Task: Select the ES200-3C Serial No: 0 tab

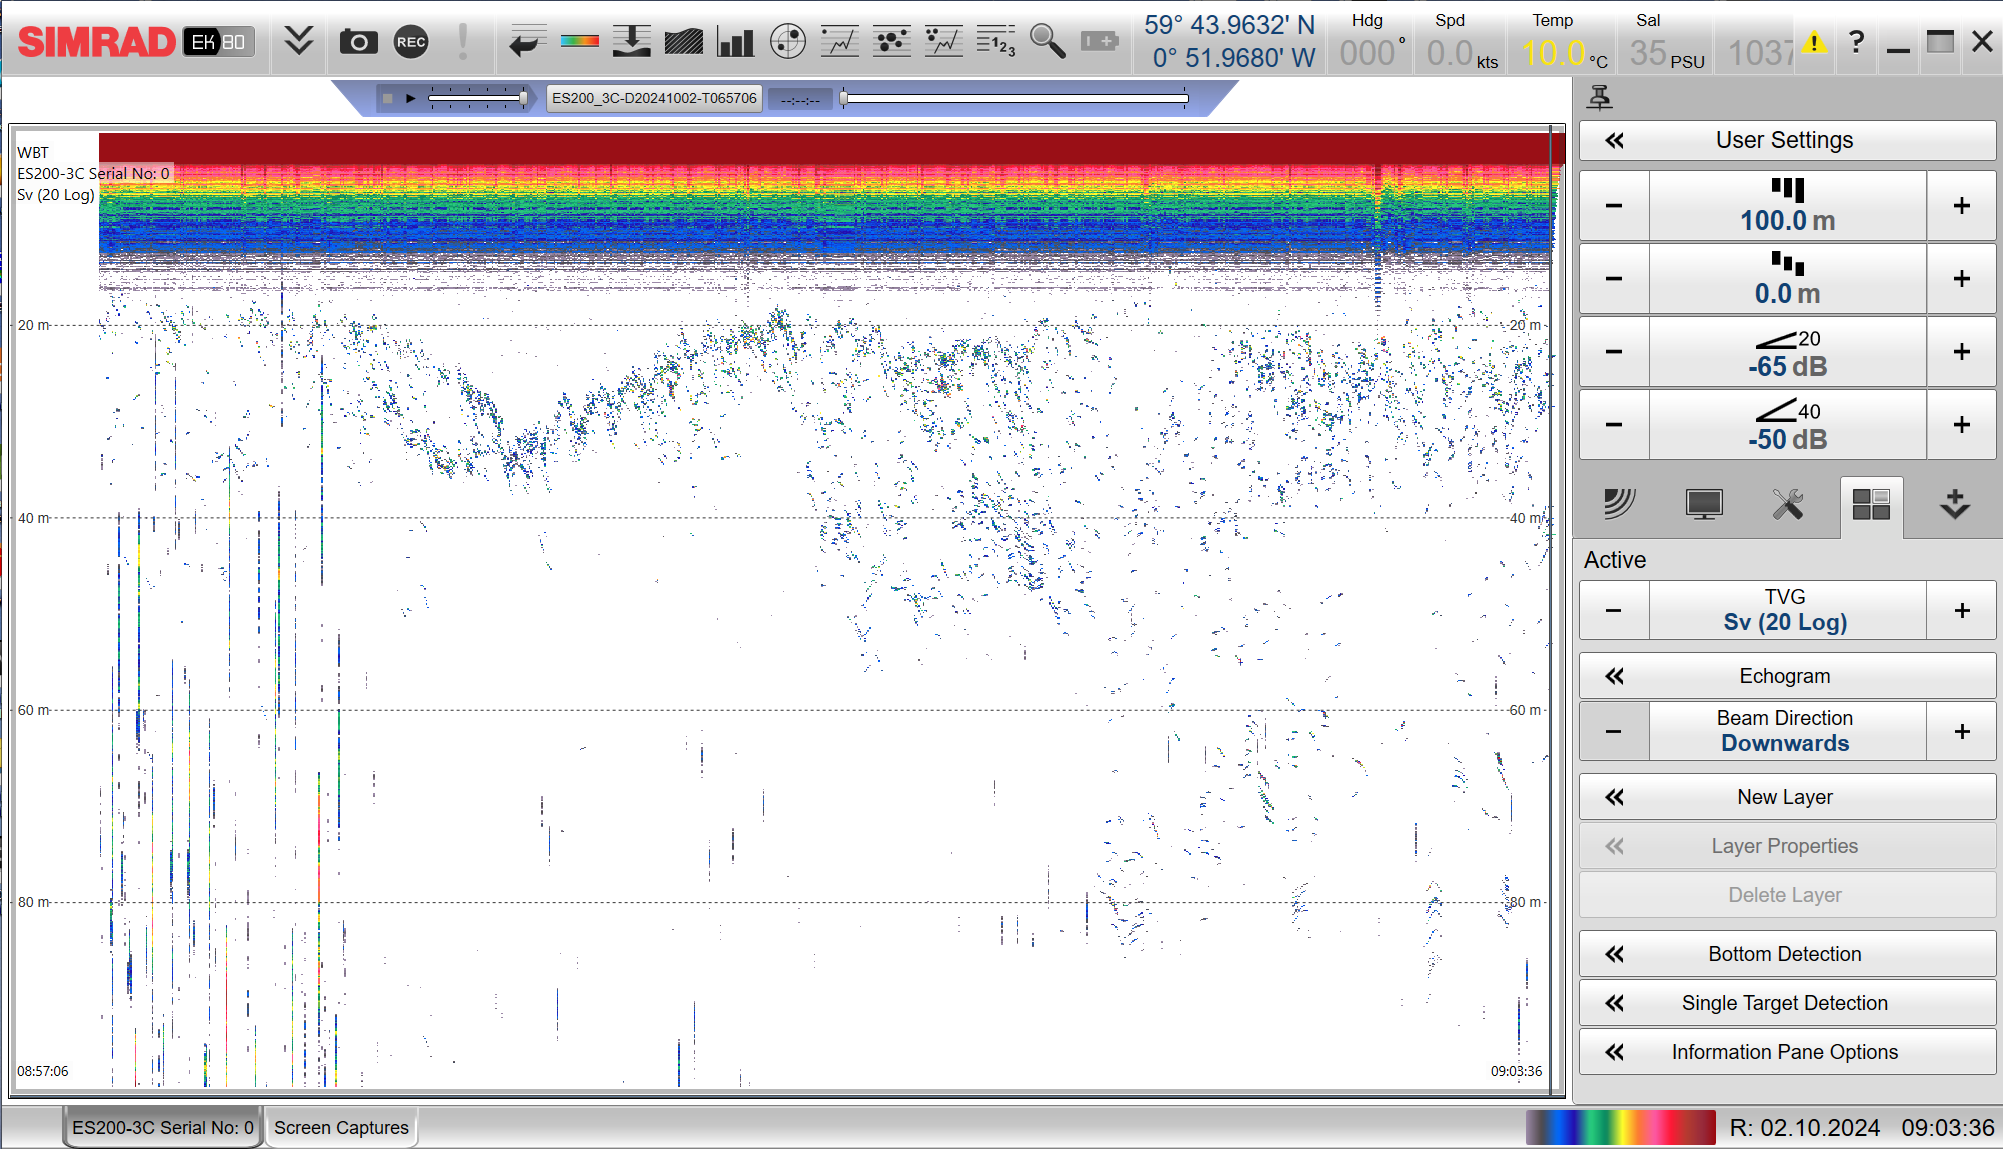Action: (x=162, y=1127)
